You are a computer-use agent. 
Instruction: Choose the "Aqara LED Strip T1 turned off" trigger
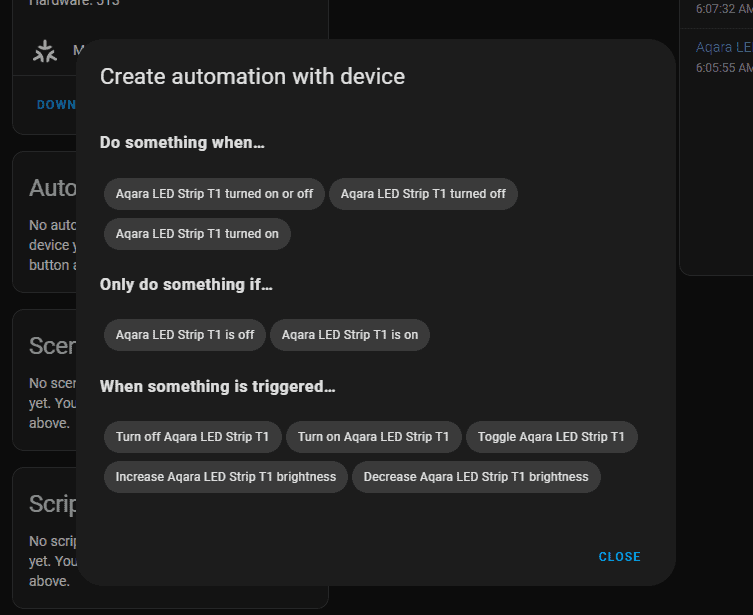point(423,194)
